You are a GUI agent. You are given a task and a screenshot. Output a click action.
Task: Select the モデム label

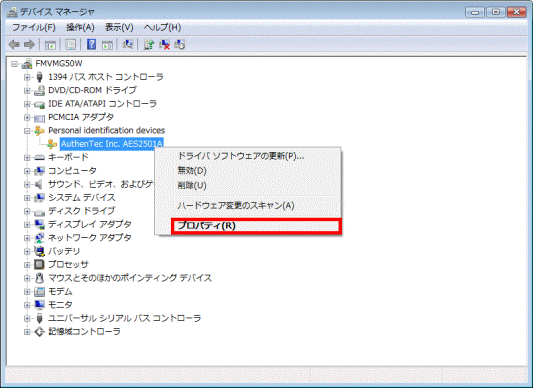tap(60, 291)
